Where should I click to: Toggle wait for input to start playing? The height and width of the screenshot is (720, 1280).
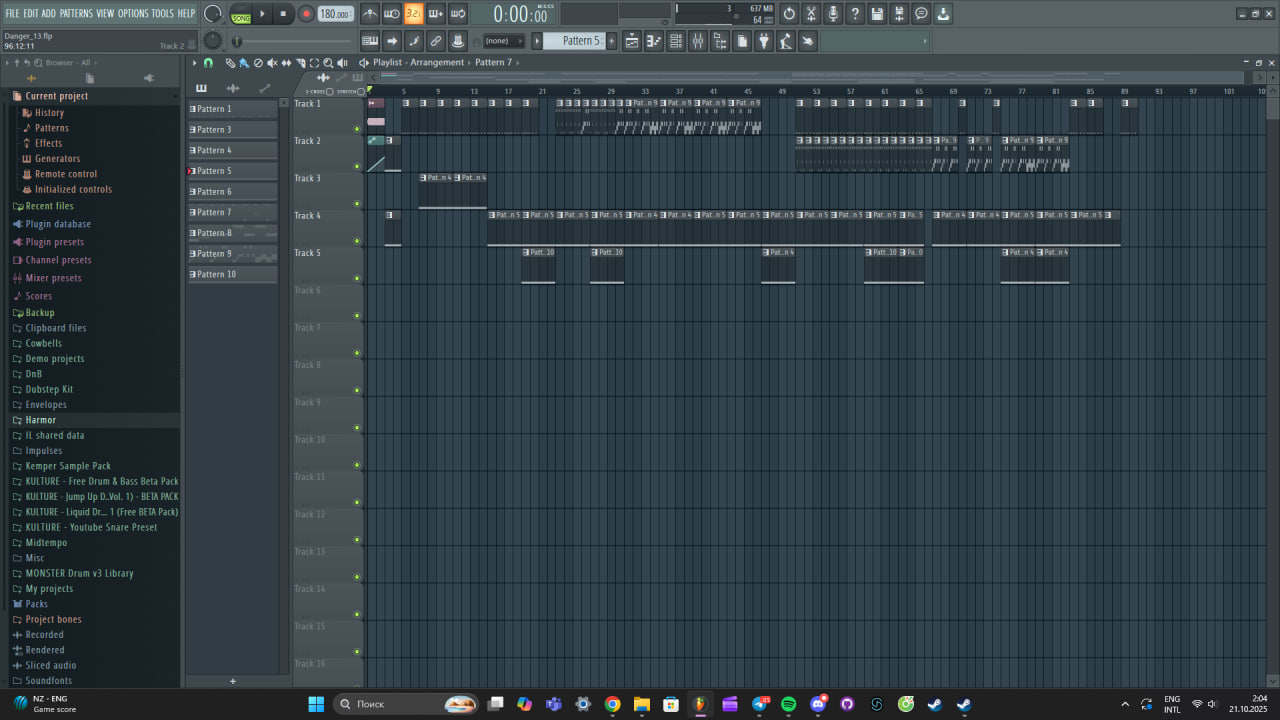coord(392,14)
